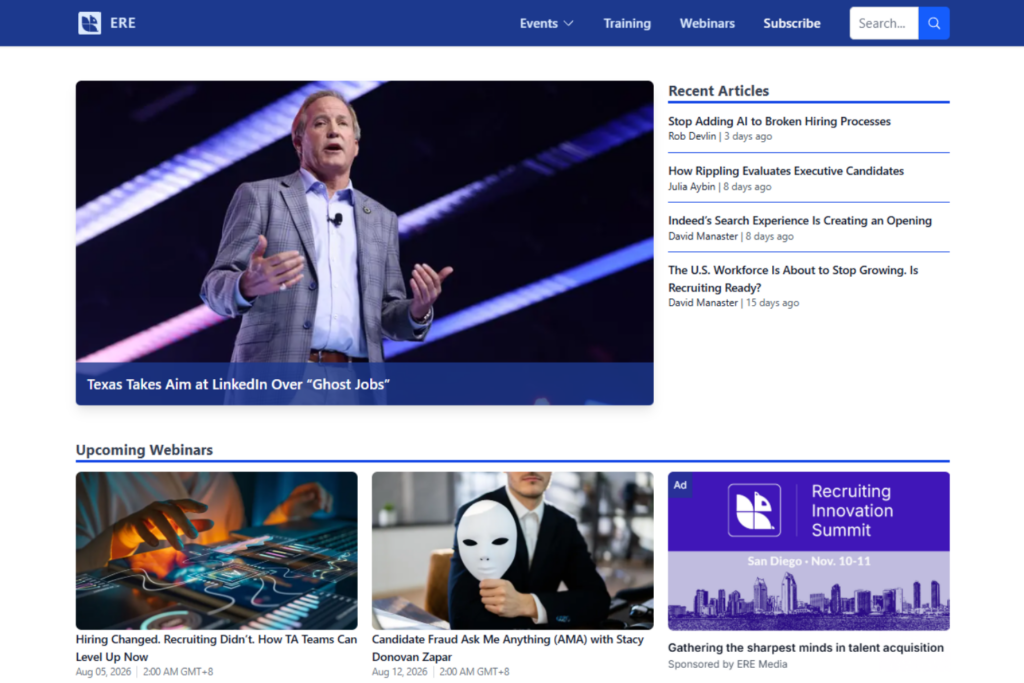Click the ERE site name text
Screen dimensions: 1024x683
click(123, 23)
